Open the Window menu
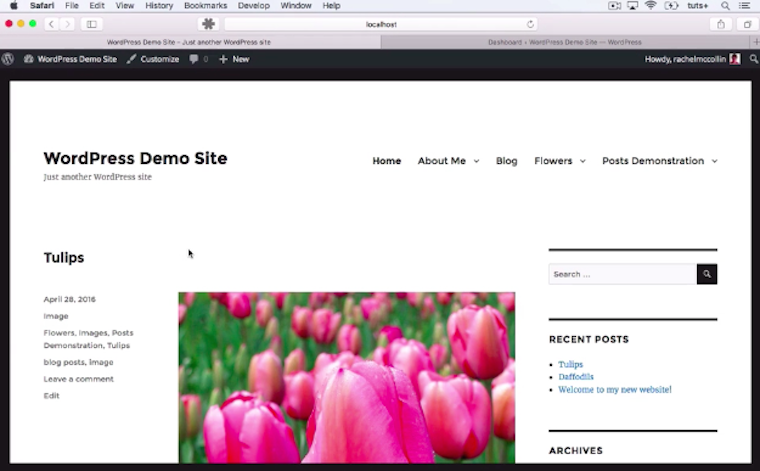This screenshot has width=760, height=471. point(296,6)
